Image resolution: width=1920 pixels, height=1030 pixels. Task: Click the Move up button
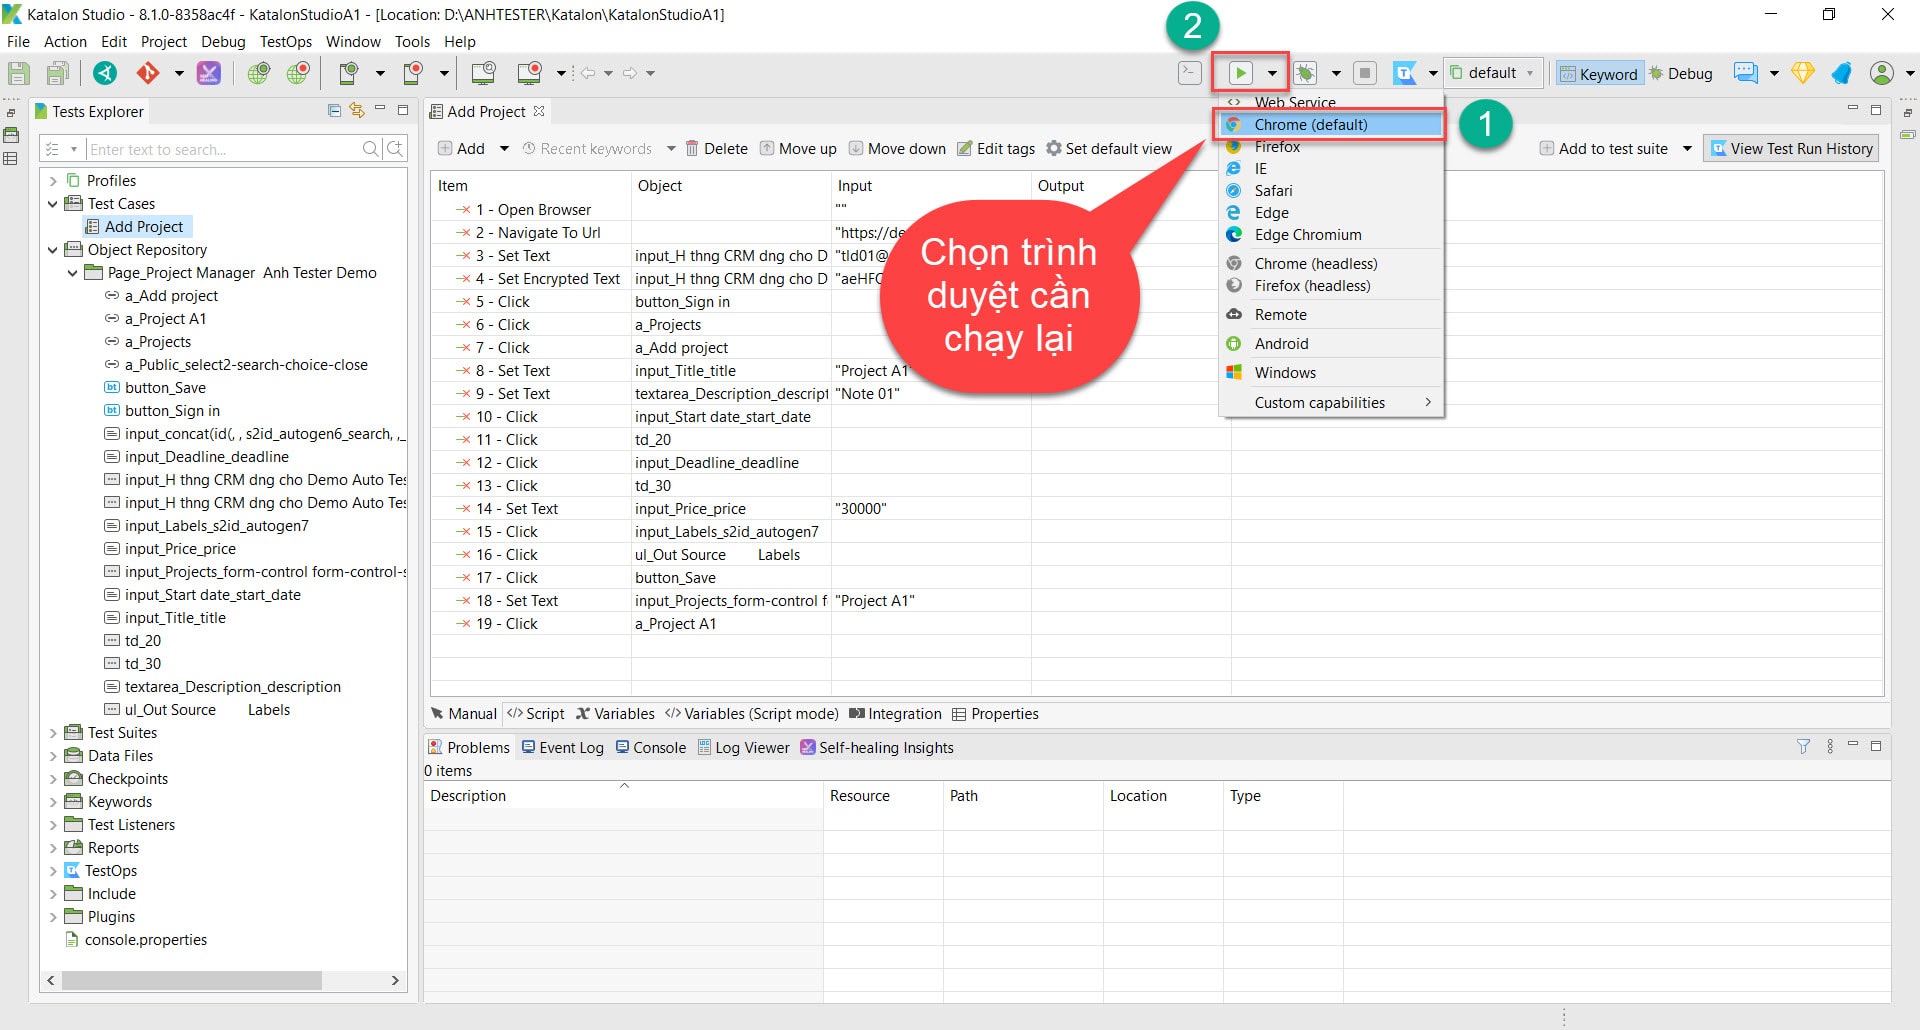pos(798,149)
